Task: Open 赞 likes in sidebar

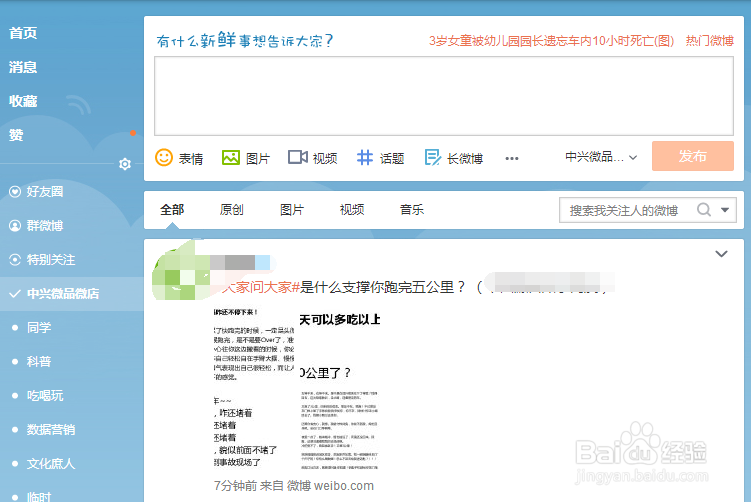Action: click(16, 135)
